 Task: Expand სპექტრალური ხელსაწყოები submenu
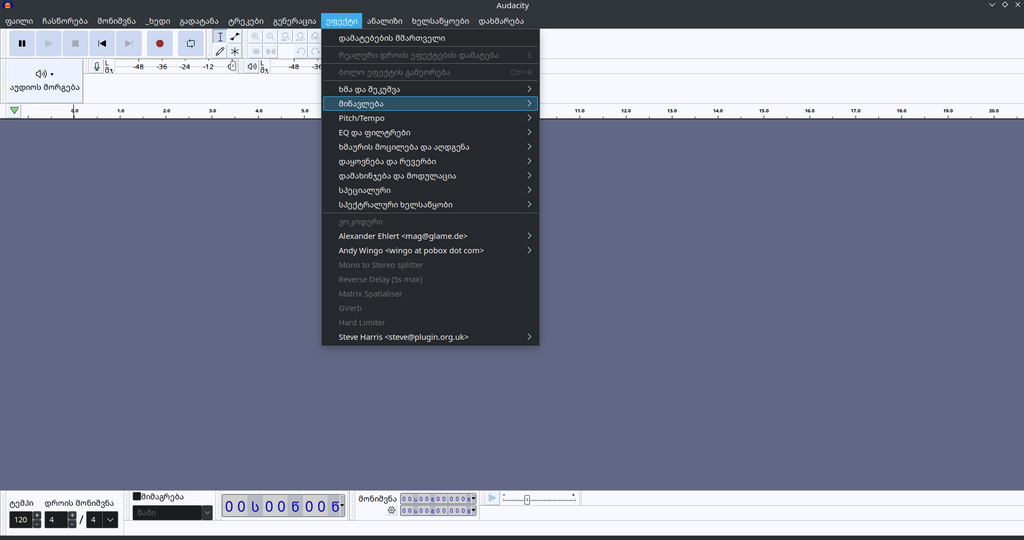430,204
